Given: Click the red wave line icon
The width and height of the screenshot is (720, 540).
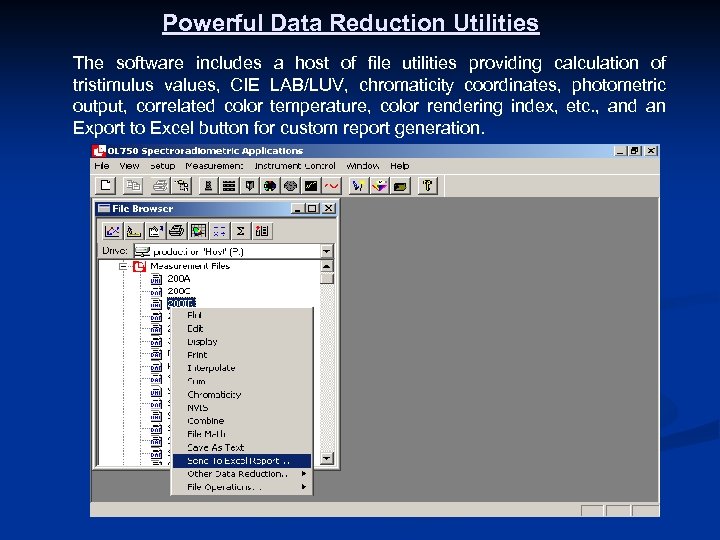Looking at the screenshot, I should (332, 186).
